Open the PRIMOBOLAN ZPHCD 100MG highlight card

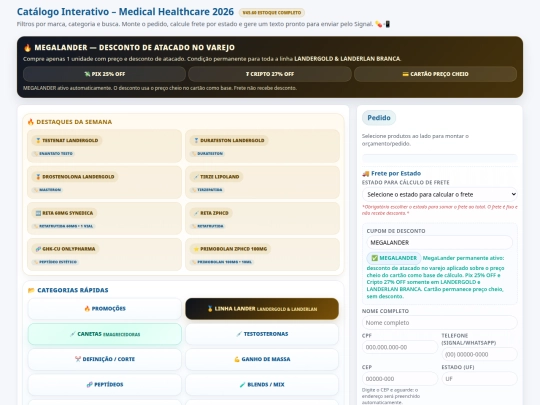coord(262,255)
